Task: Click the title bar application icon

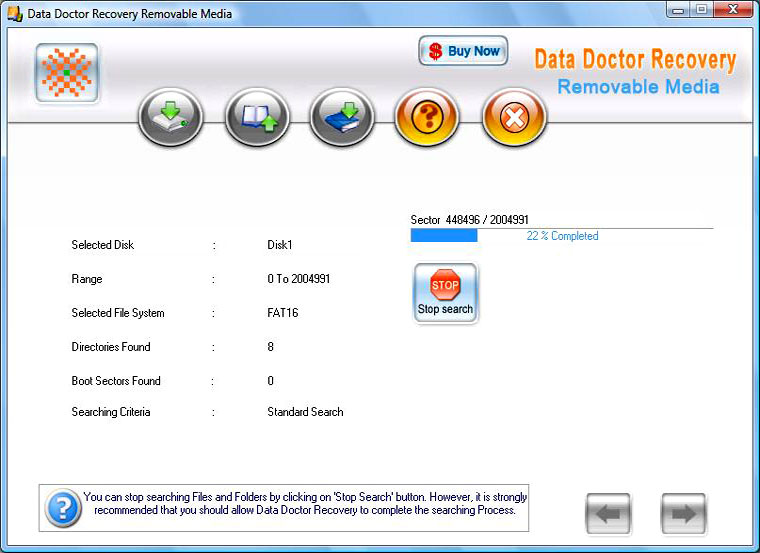Action: pyautogui.click(x=15, y=14)
